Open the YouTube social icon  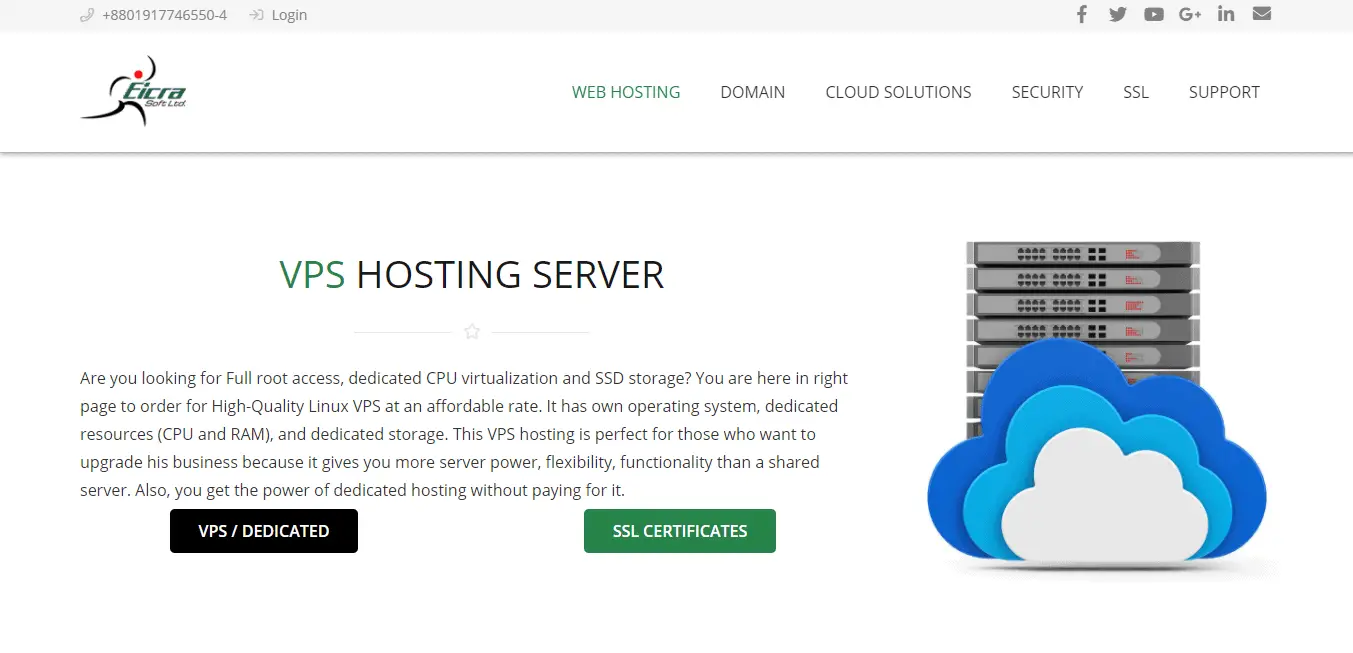click(1154, 14)
